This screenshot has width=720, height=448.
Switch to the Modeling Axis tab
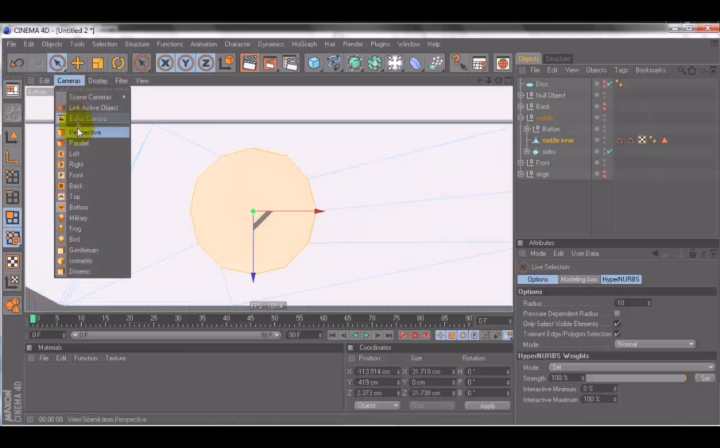579,280
